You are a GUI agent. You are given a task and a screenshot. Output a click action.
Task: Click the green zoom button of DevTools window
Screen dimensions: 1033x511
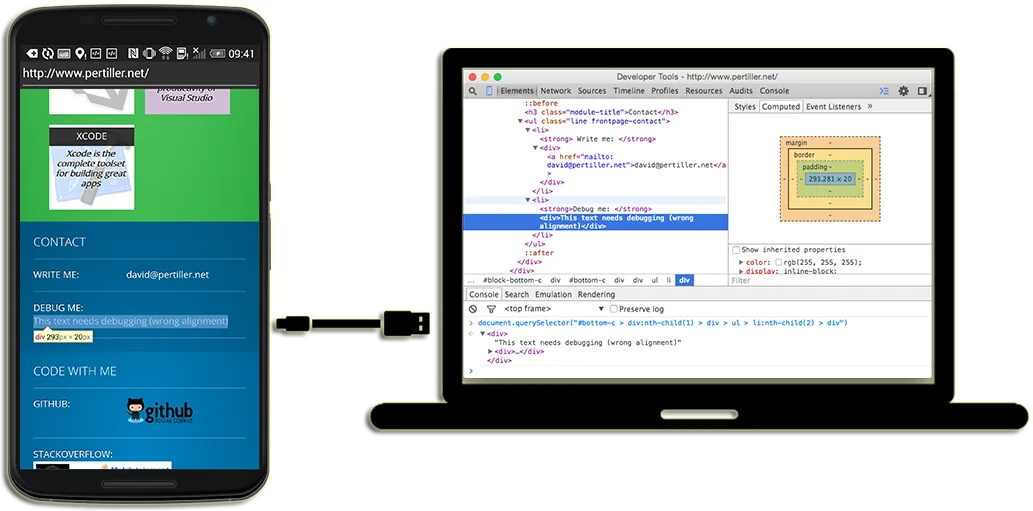pos(497,77)
